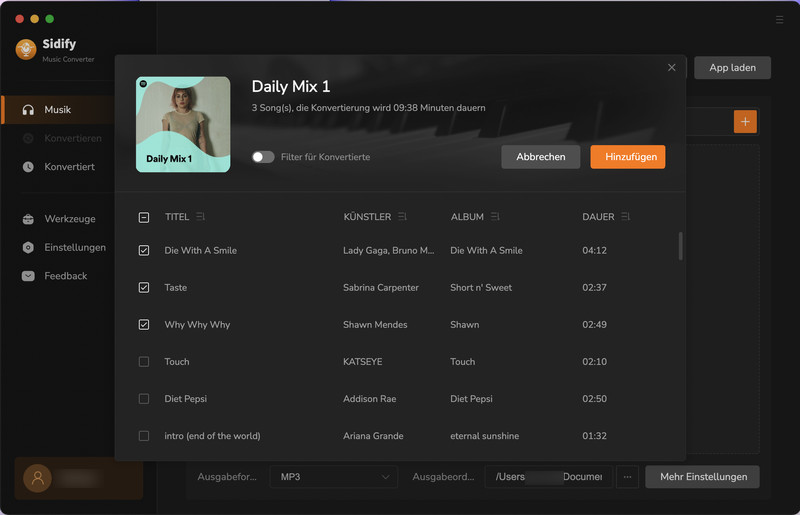800x515 pixels.
Task: Select Konvertieren in the sidebar
Action: pos(73,138)
